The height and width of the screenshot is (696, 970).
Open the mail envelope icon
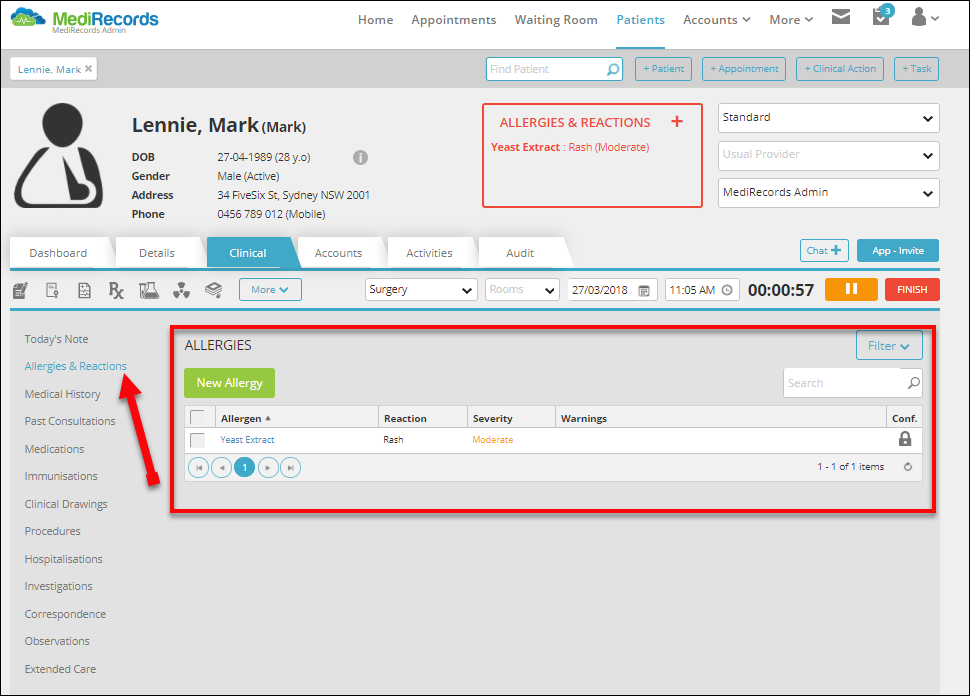[841, 17]
